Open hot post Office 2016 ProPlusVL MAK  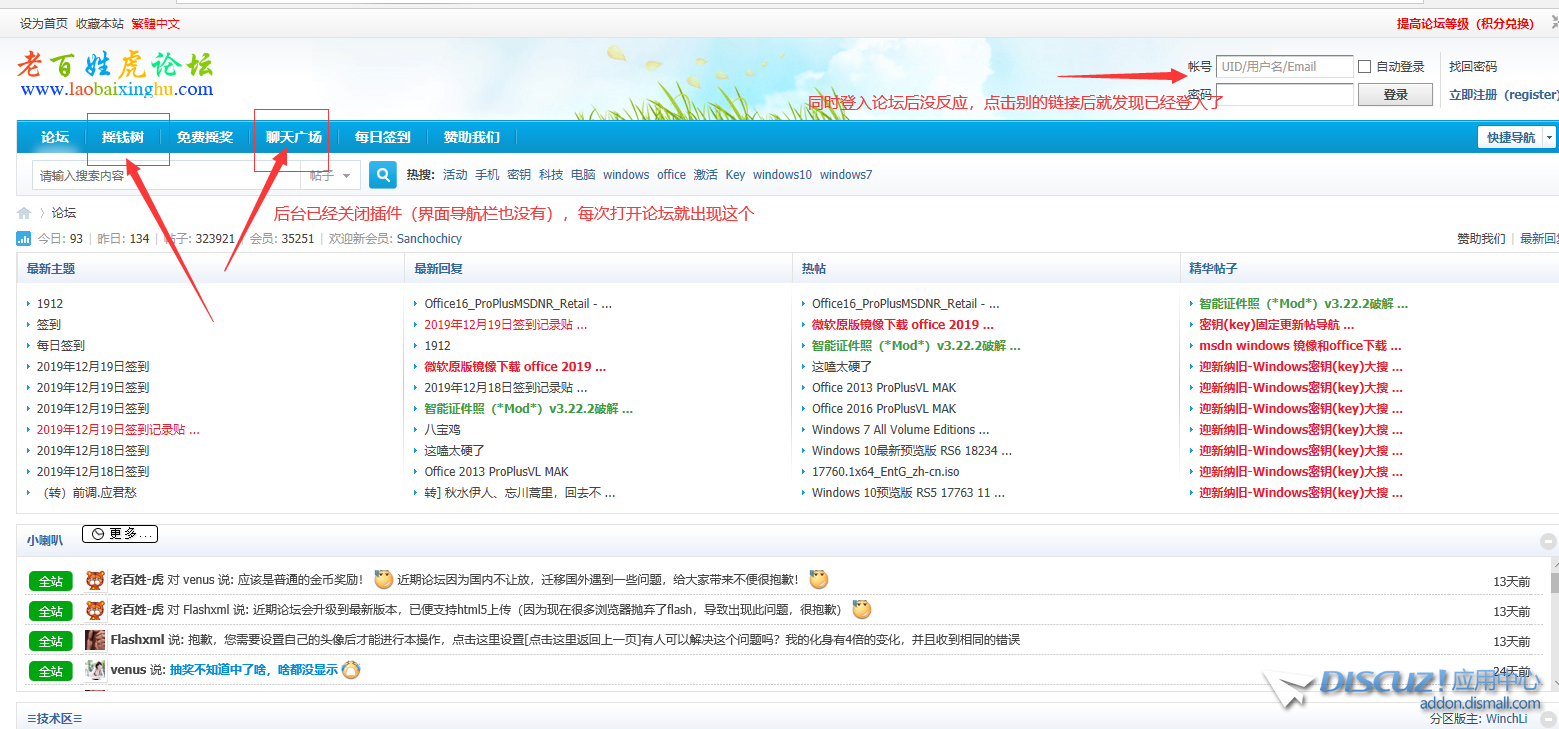point(884,409)
